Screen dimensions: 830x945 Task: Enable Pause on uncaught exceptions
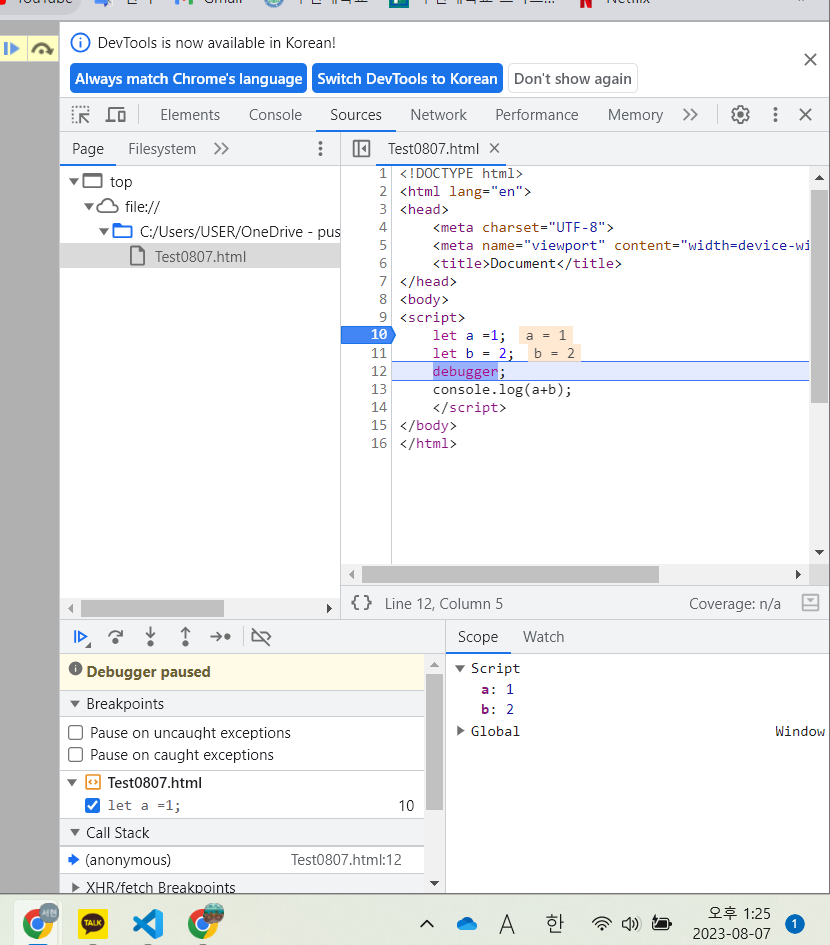point(76,733)
